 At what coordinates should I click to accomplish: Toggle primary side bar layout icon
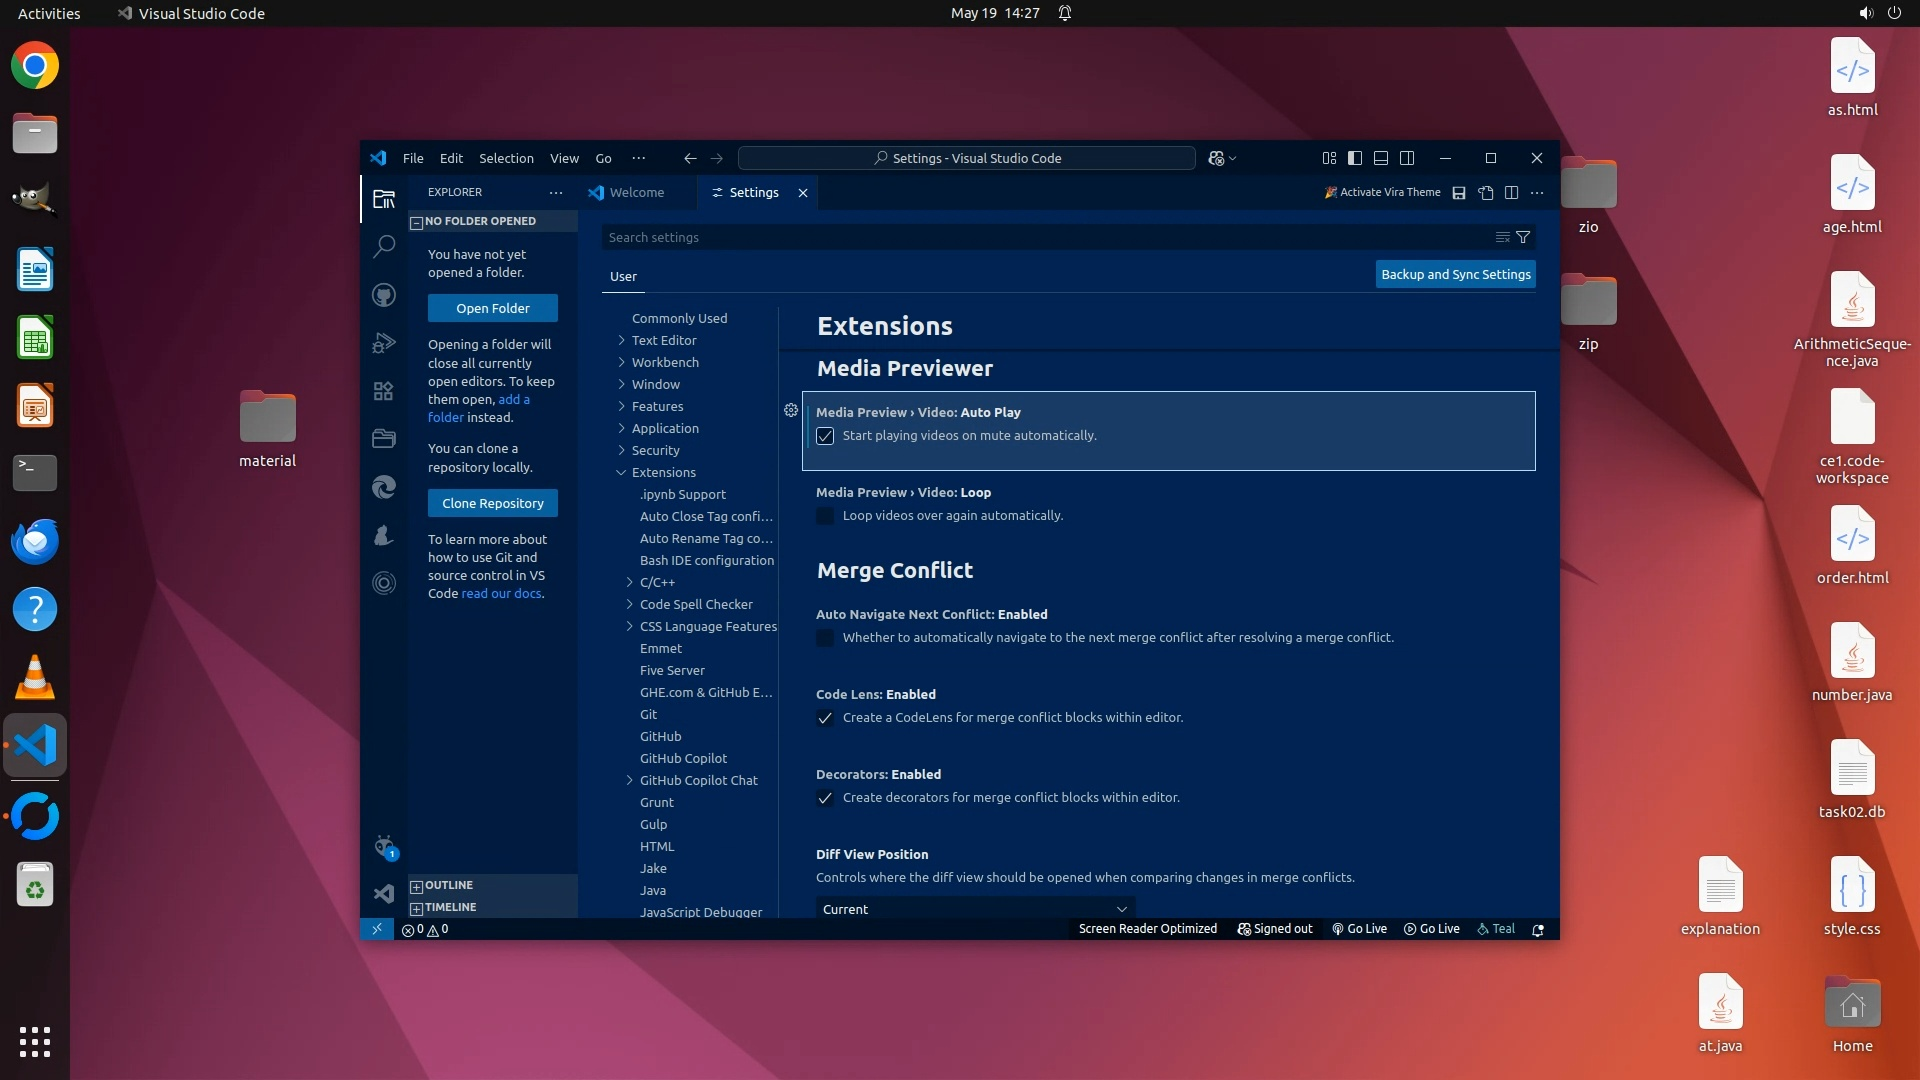coord(1355,158)
